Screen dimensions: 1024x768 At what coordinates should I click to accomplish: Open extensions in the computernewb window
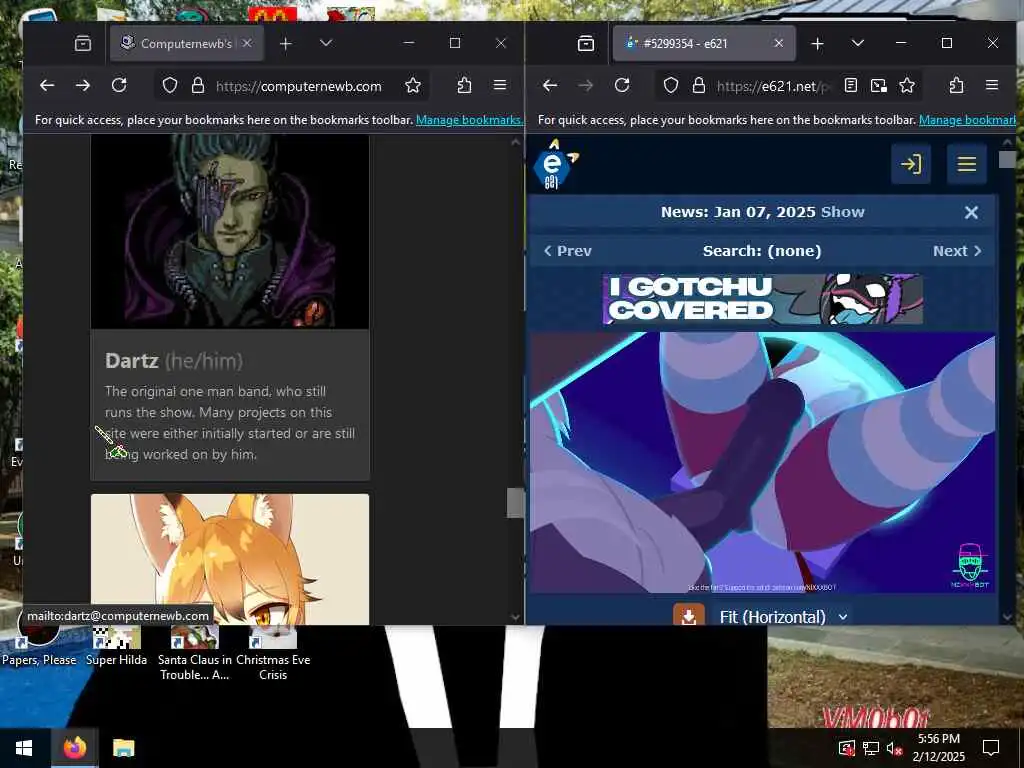click(464, 86)
